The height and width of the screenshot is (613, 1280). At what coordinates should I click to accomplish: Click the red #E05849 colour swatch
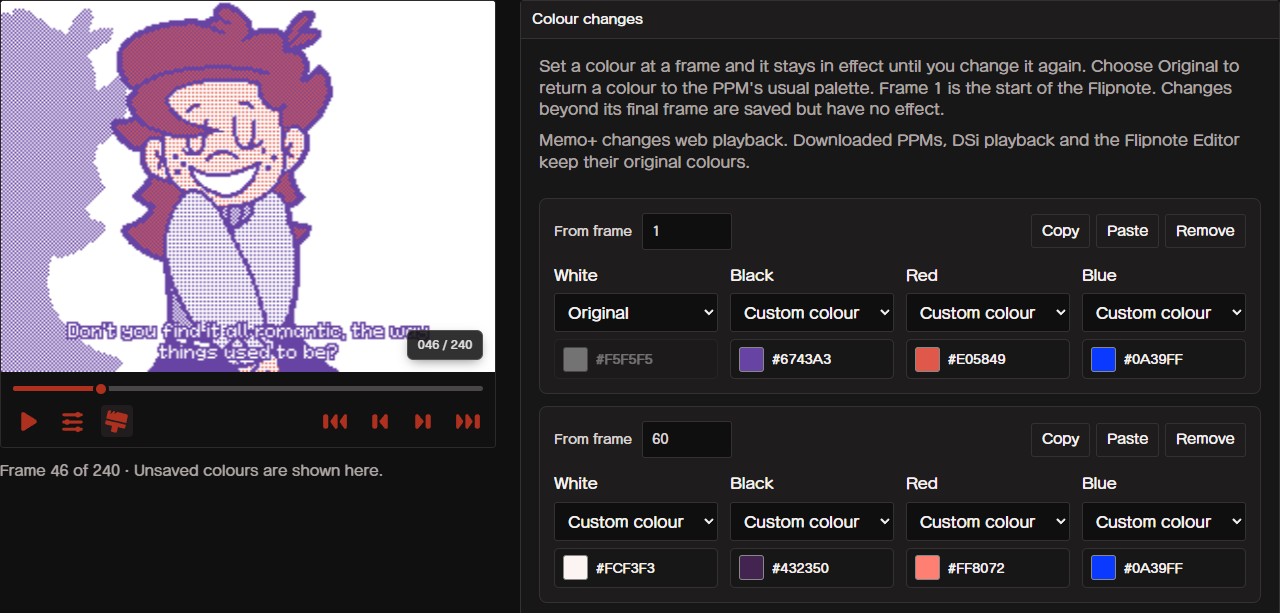[927, 359]
